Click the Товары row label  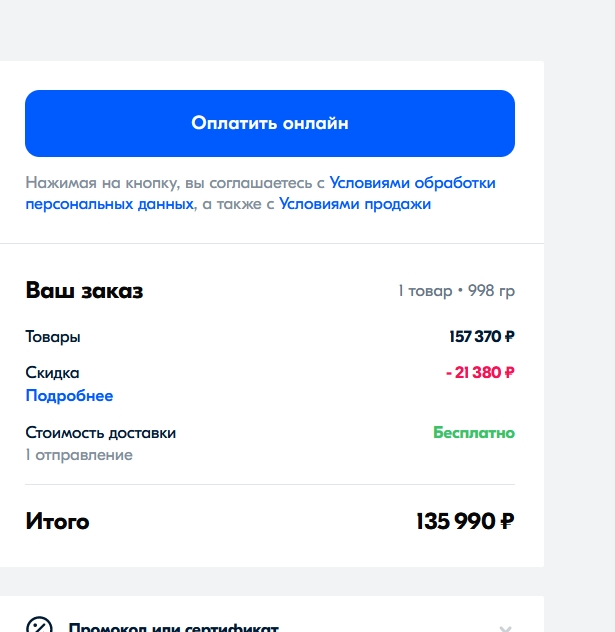(x=53, y=337)
